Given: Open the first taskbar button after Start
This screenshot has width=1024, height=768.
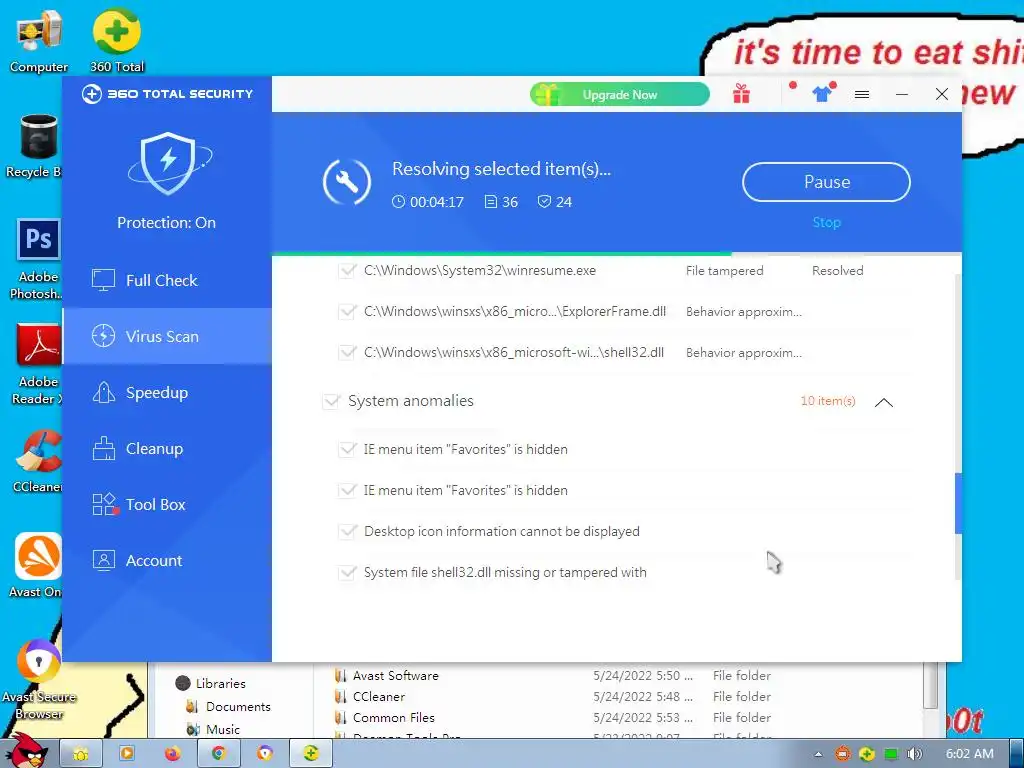Looking at the screenshot, I should [81, 754].
